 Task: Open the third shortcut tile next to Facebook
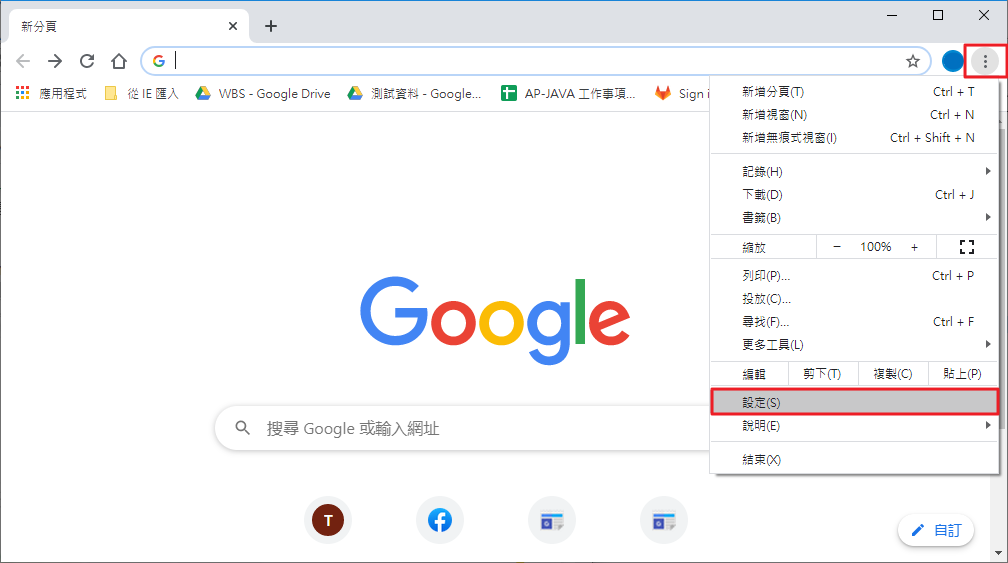point(552,520)
